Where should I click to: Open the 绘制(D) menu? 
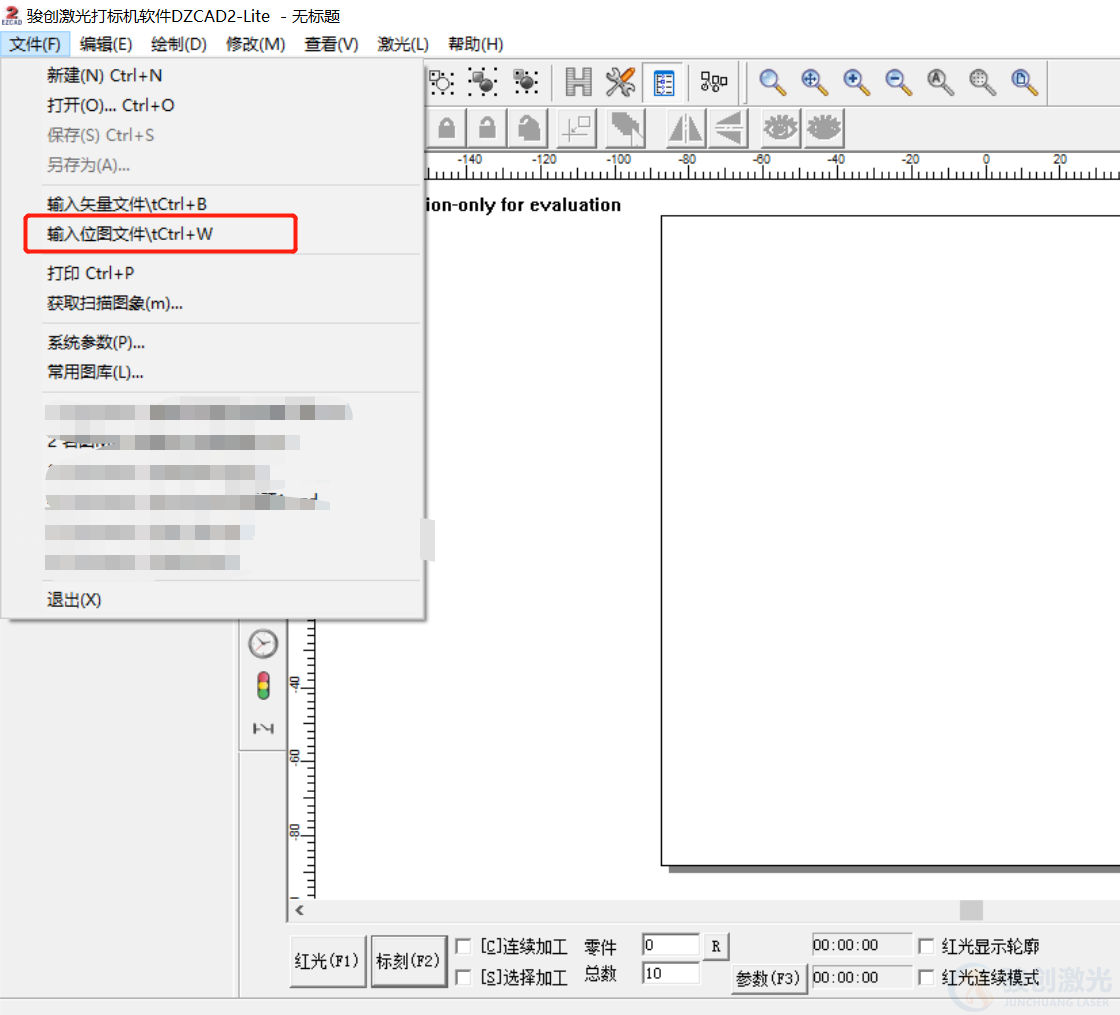click(x=179, y=44)
